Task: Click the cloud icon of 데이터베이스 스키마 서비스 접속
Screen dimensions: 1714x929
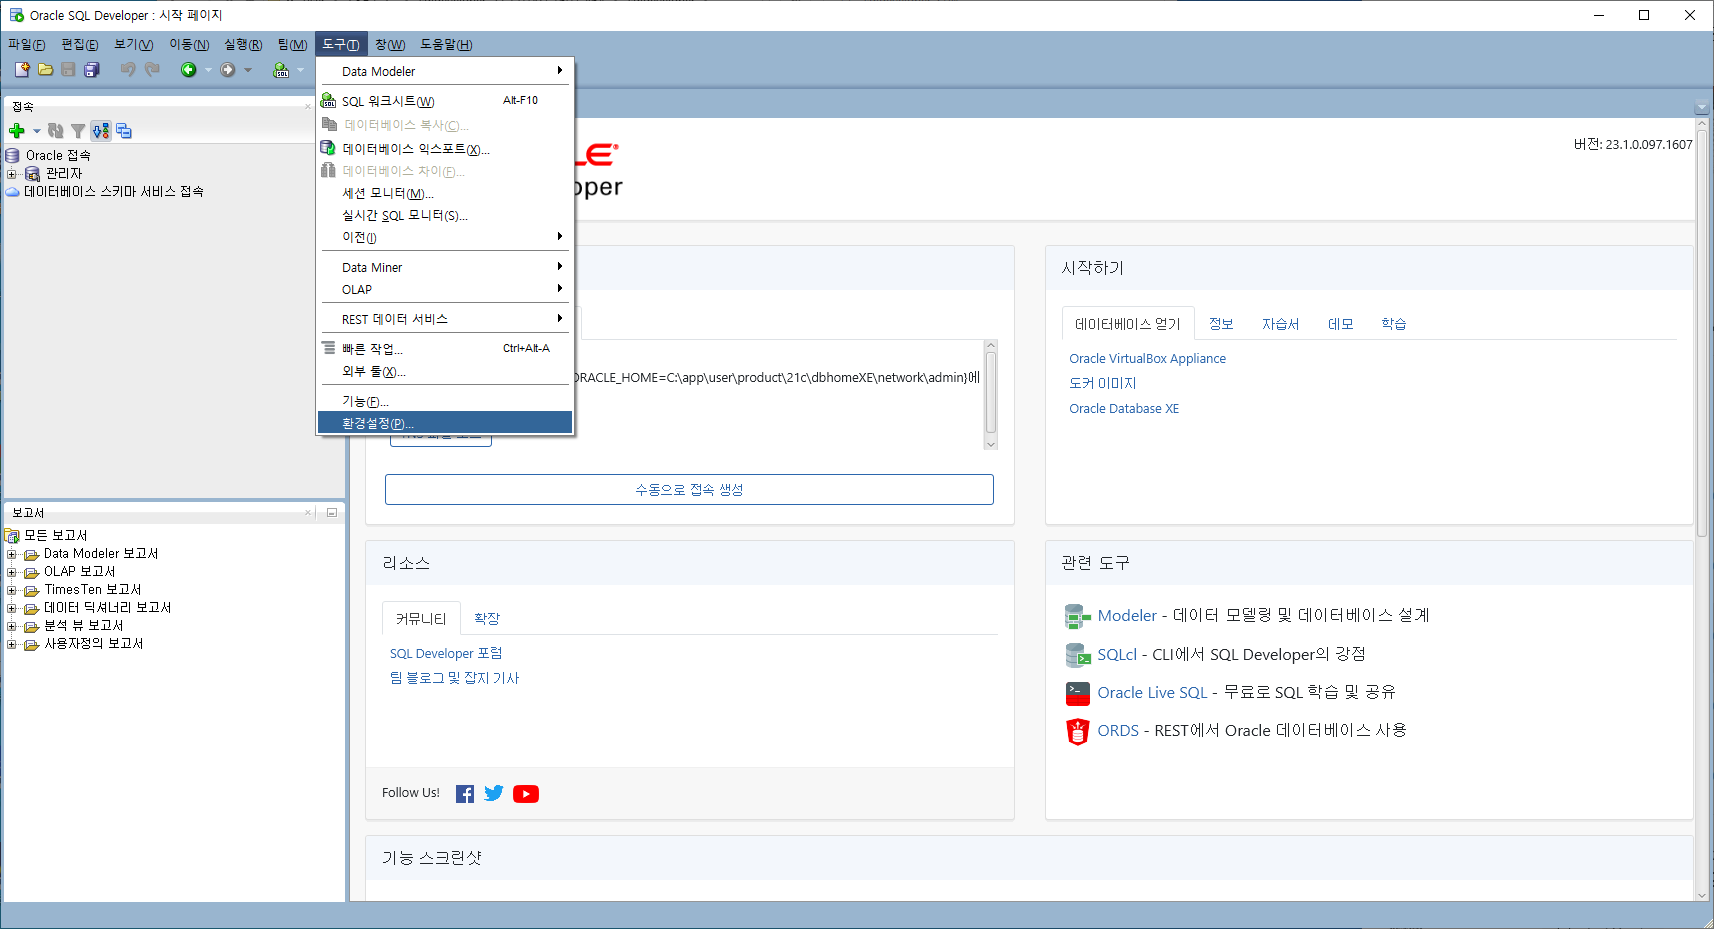Action: tap(13, 192)
